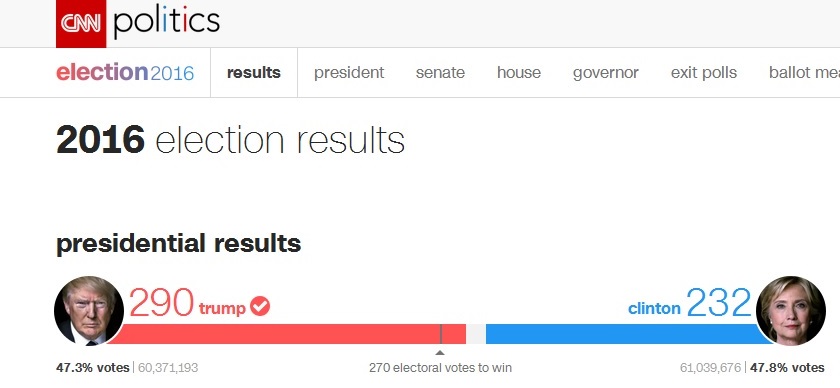840x388 pixels.
Task: Click the 270 votes triangle marker
Action: pyautogui.click(x=440, y=353)
